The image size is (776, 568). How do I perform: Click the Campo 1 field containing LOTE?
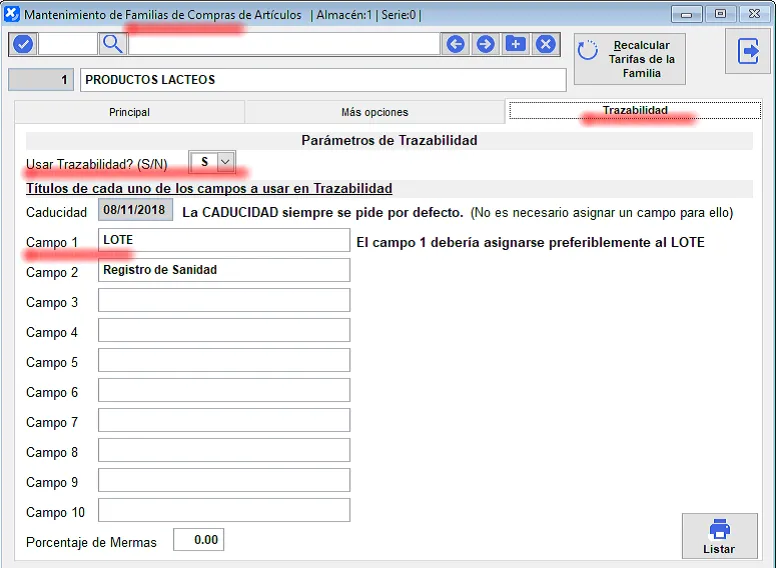224,240
